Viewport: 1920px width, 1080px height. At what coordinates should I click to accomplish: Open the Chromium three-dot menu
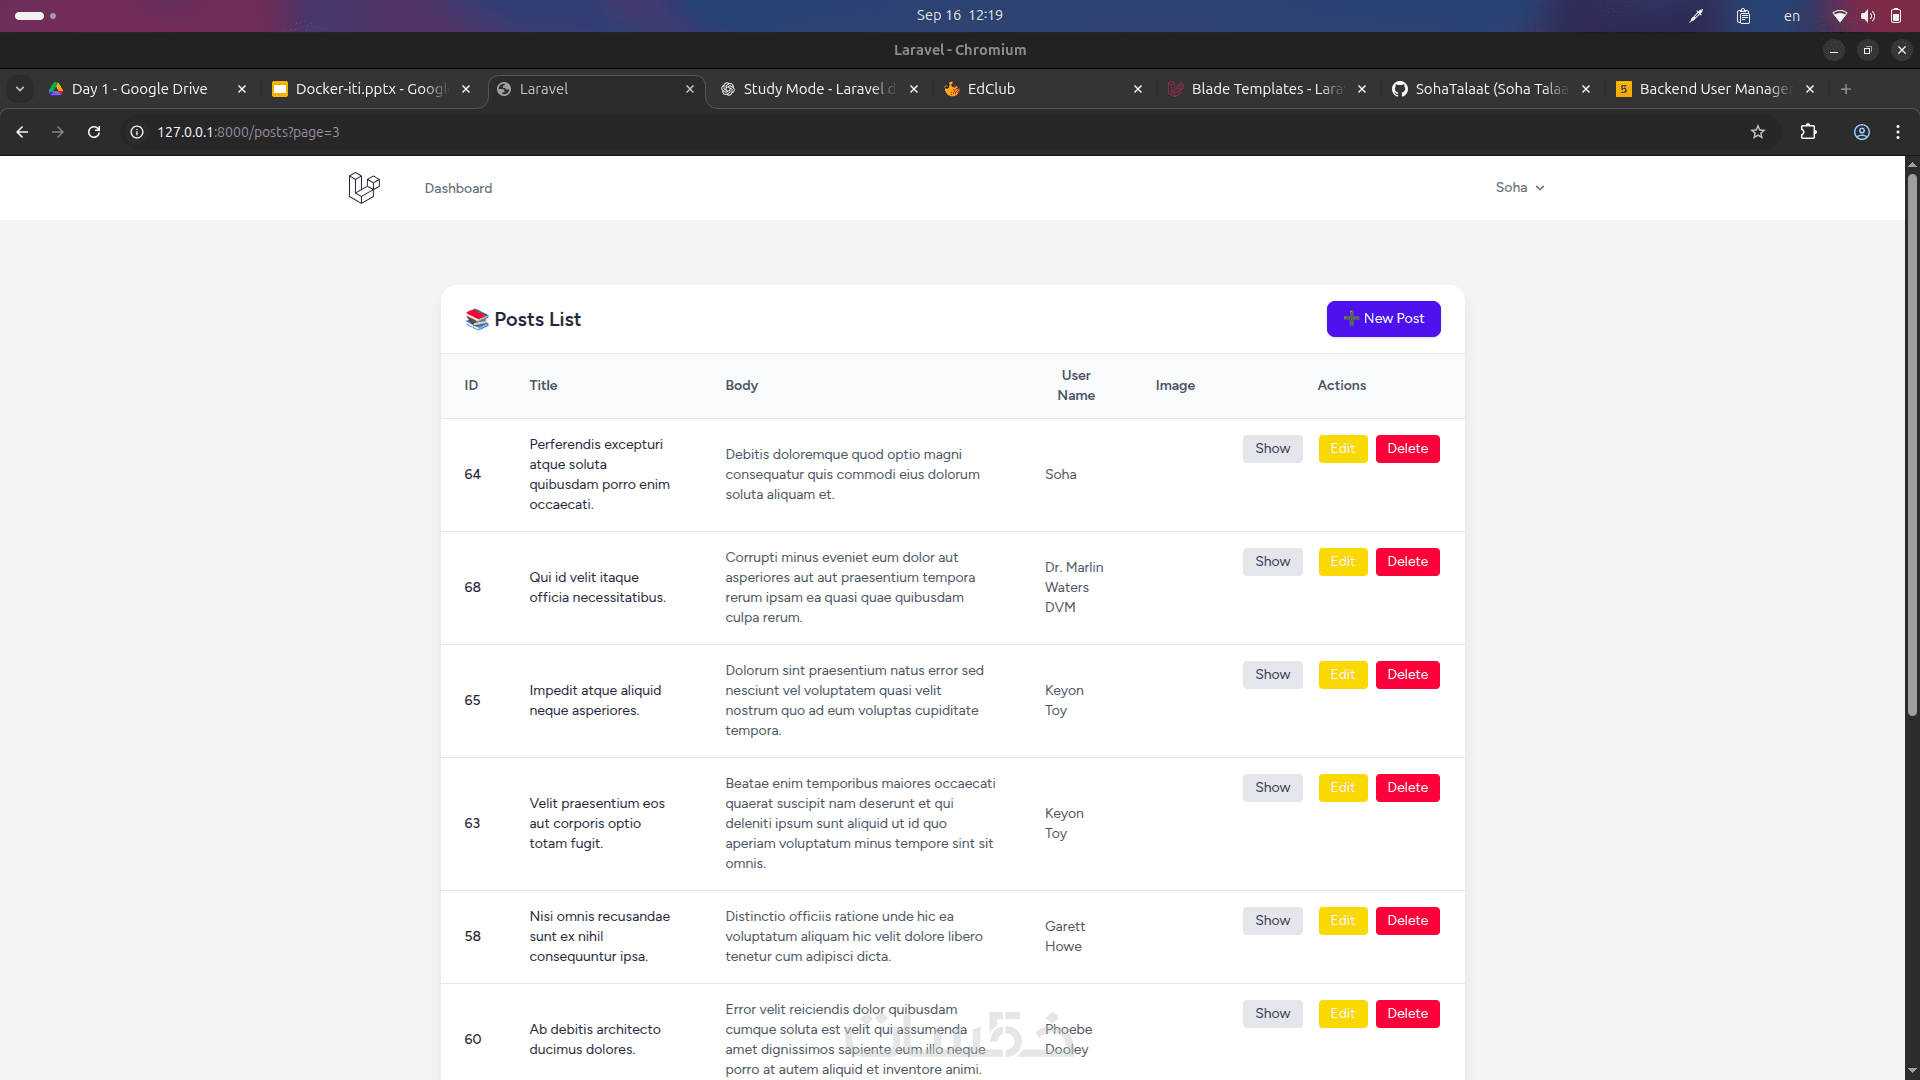pos(1898,132)
